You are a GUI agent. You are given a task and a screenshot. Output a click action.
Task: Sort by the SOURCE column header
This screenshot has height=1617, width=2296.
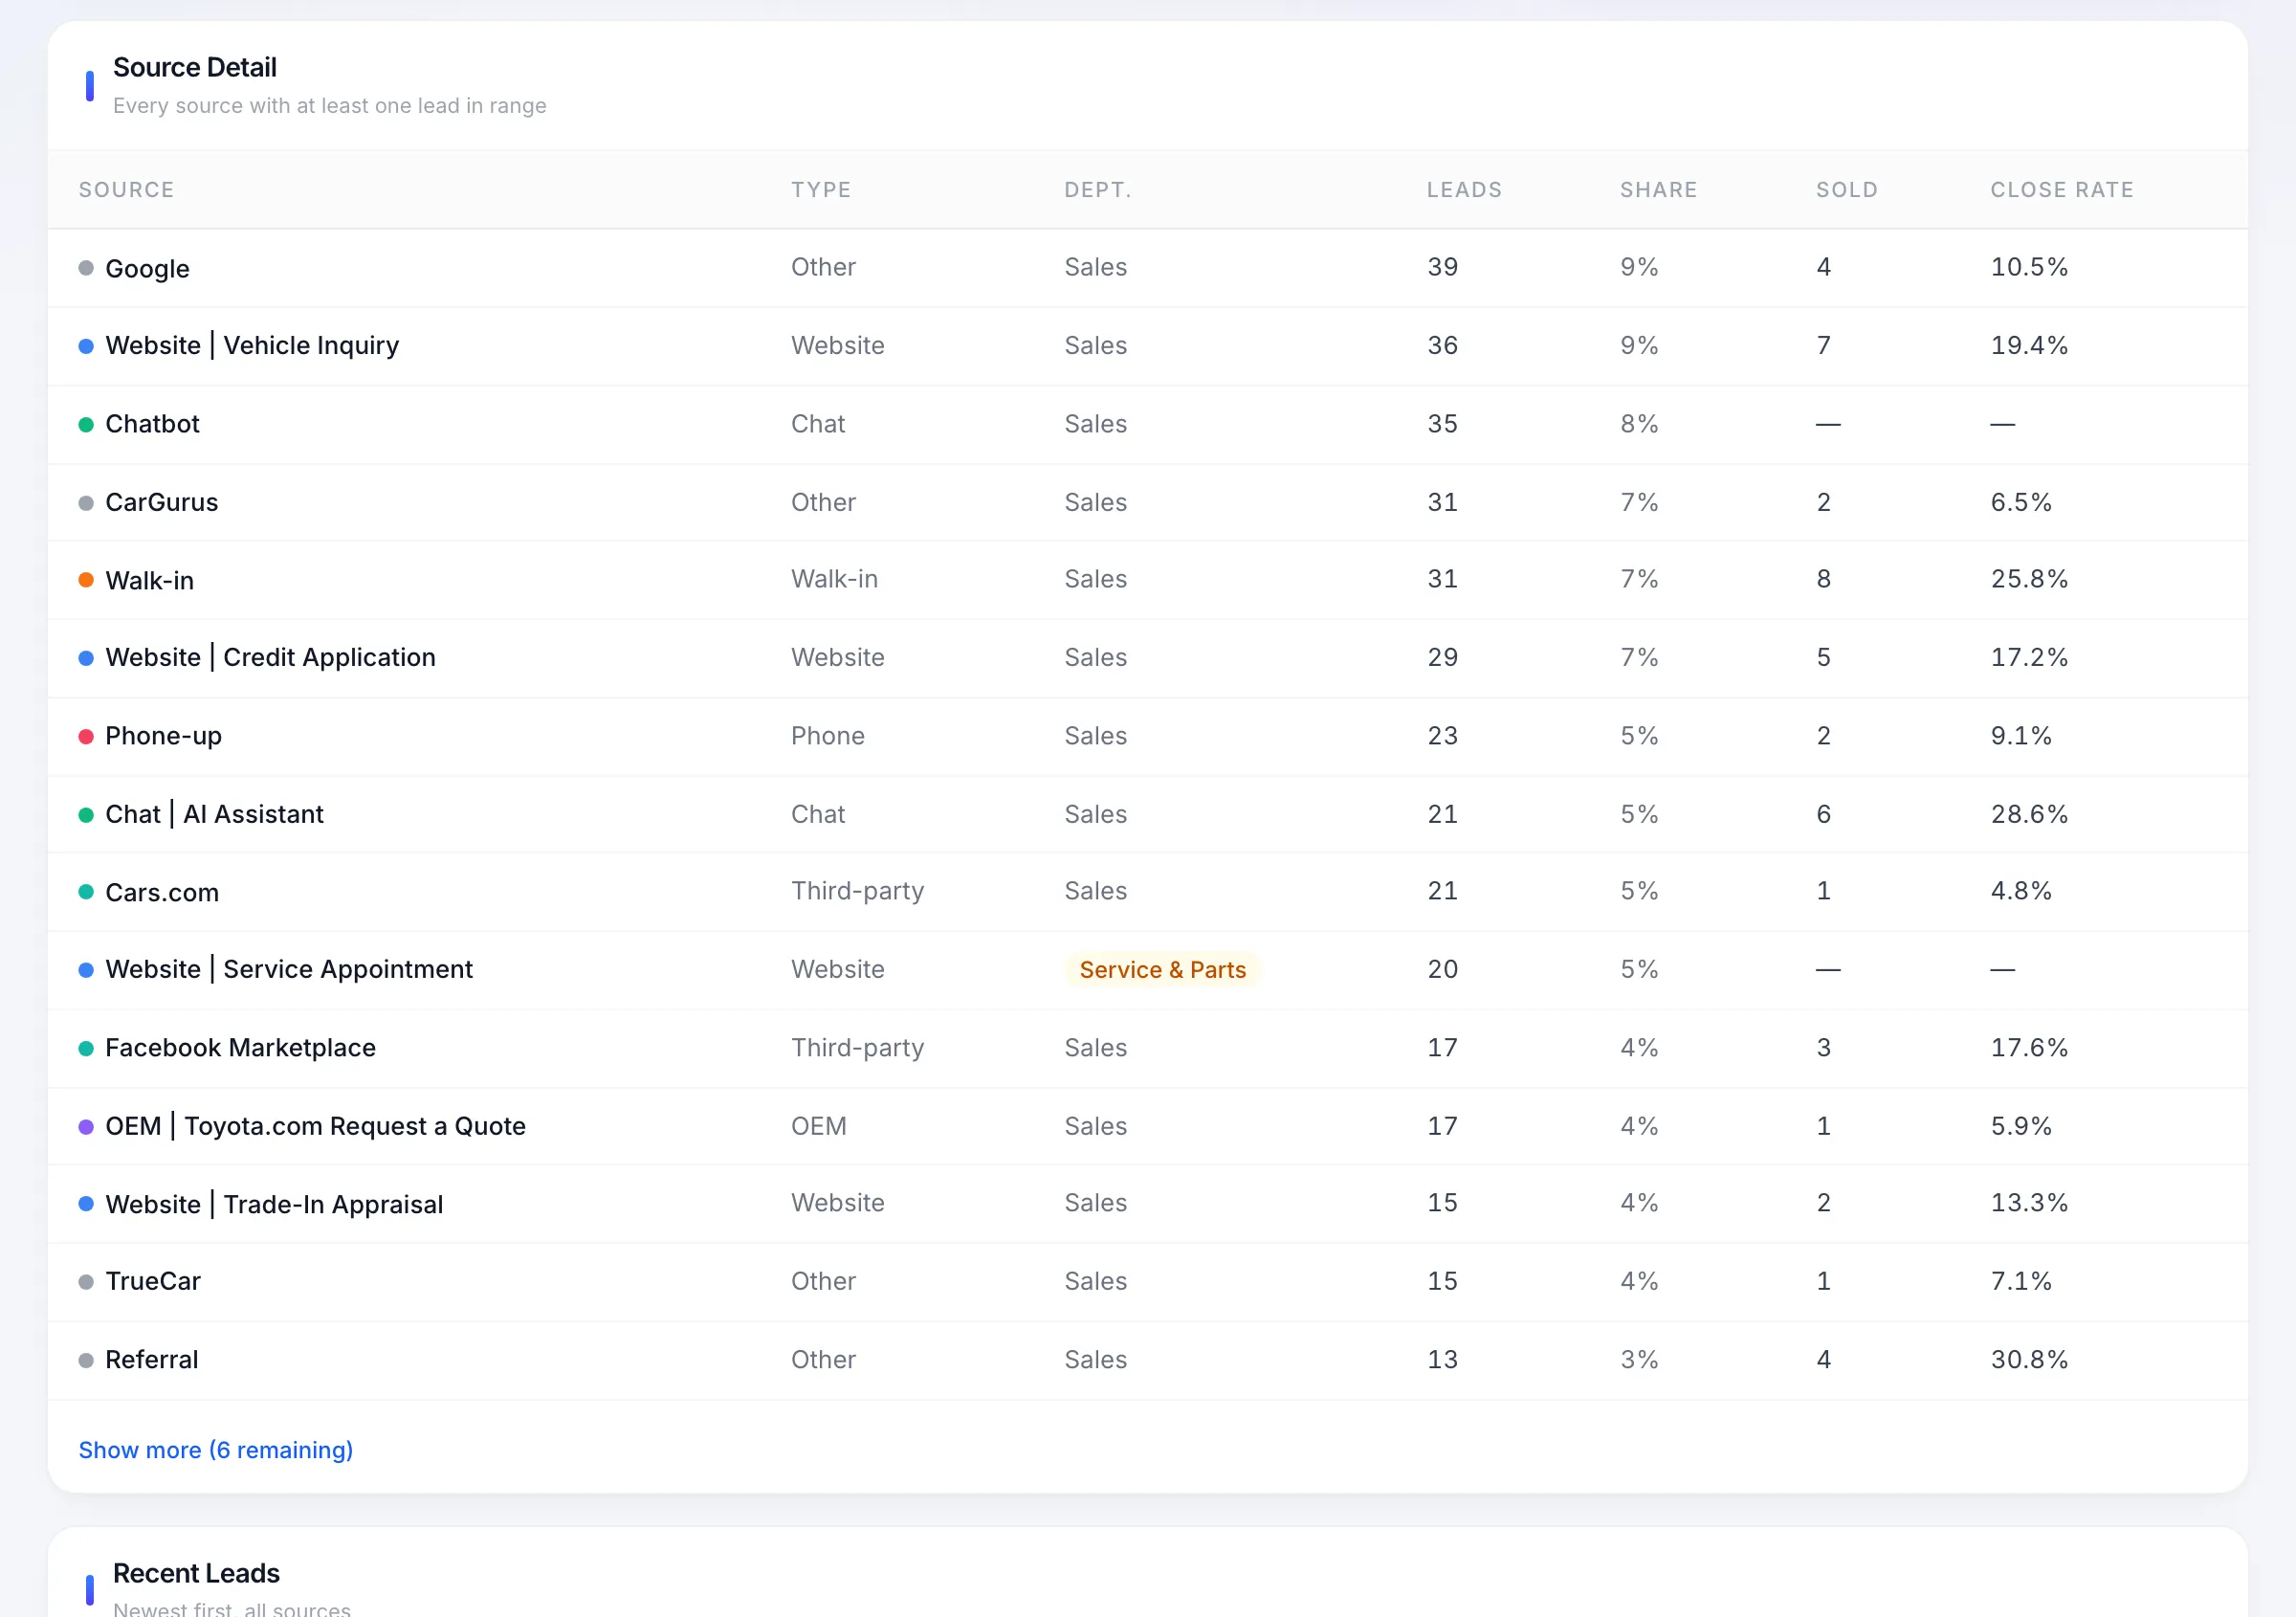127,190
